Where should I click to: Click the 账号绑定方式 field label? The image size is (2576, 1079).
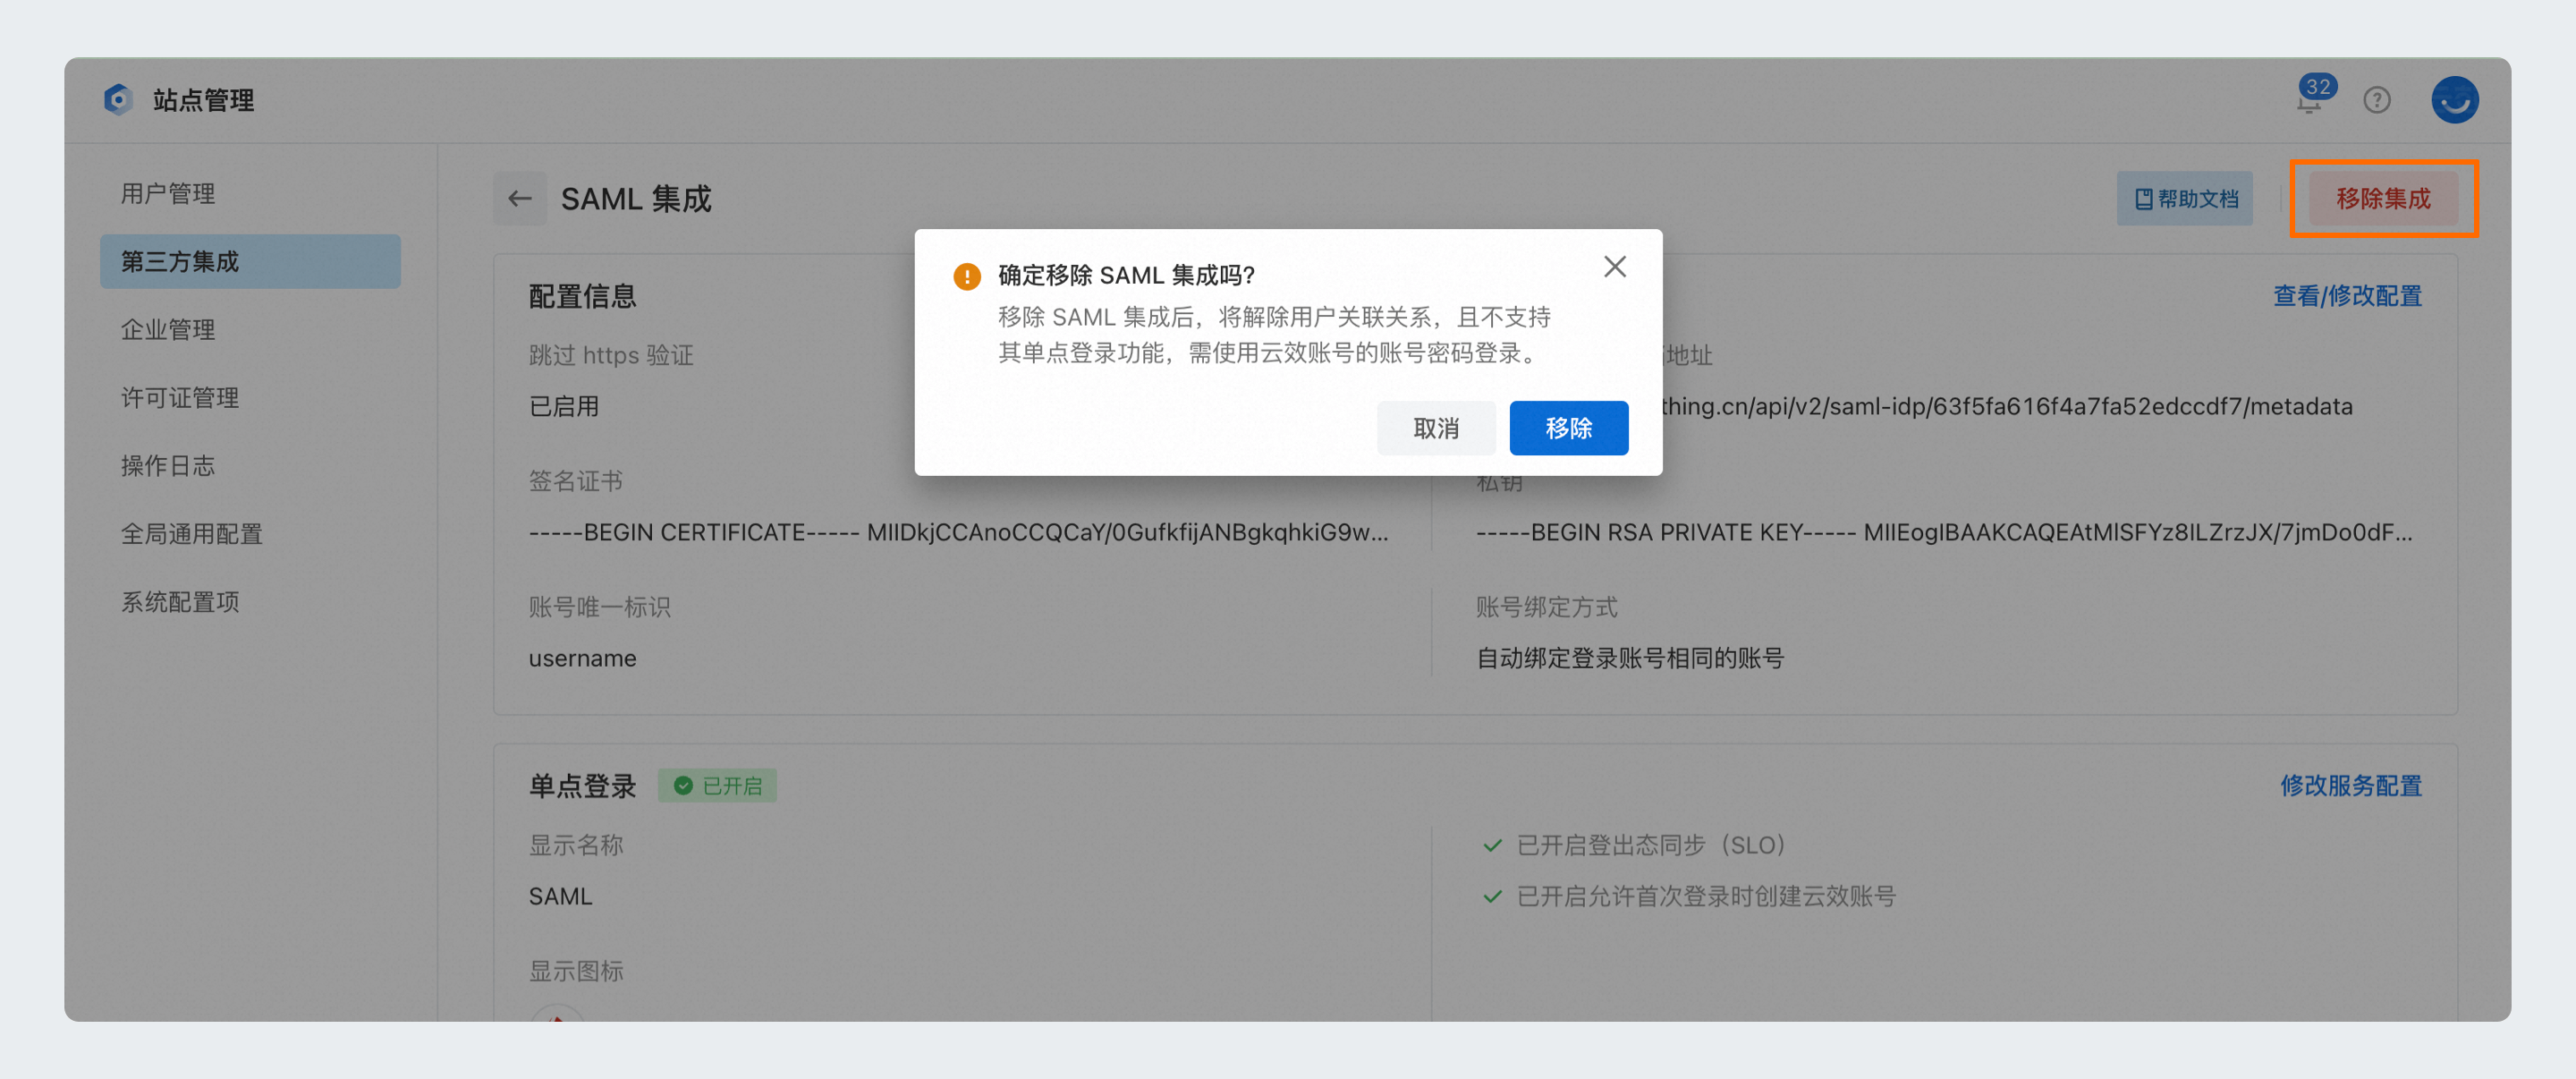tap(1546, 608)
